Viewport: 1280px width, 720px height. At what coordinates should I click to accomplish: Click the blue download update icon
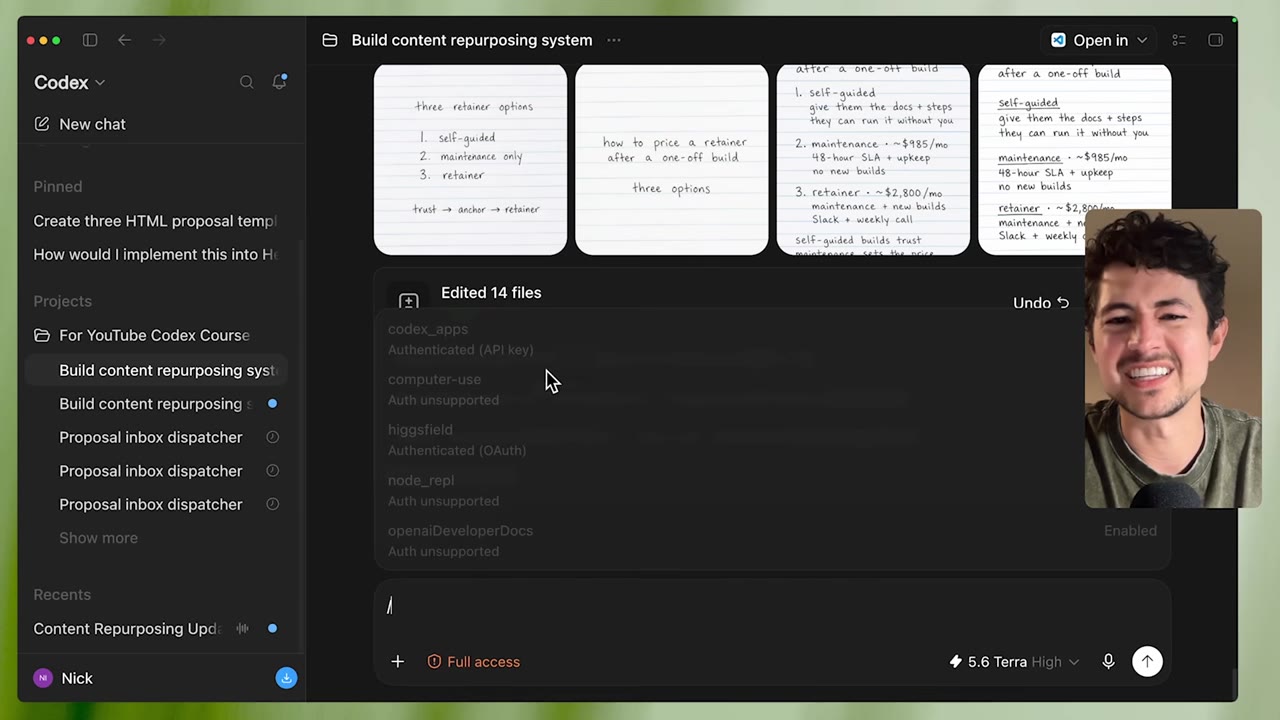pyautogui.click(x=286, y=678)
